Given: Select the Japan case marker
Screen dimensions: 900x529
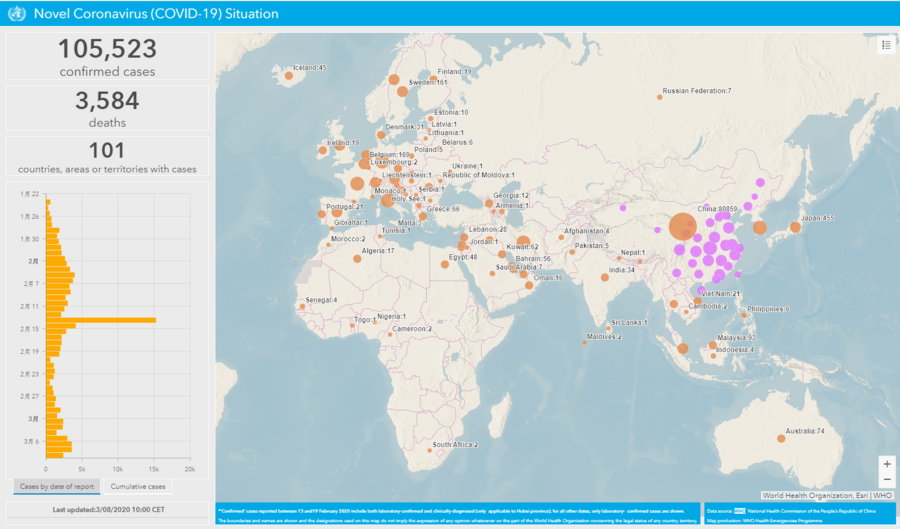Looking at the screenshot, I should [795, 227].
